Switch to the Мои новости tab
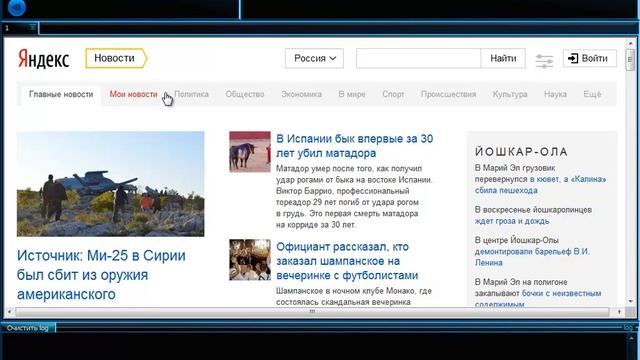Viewport: 640px width, 360px height. (133, 94)
